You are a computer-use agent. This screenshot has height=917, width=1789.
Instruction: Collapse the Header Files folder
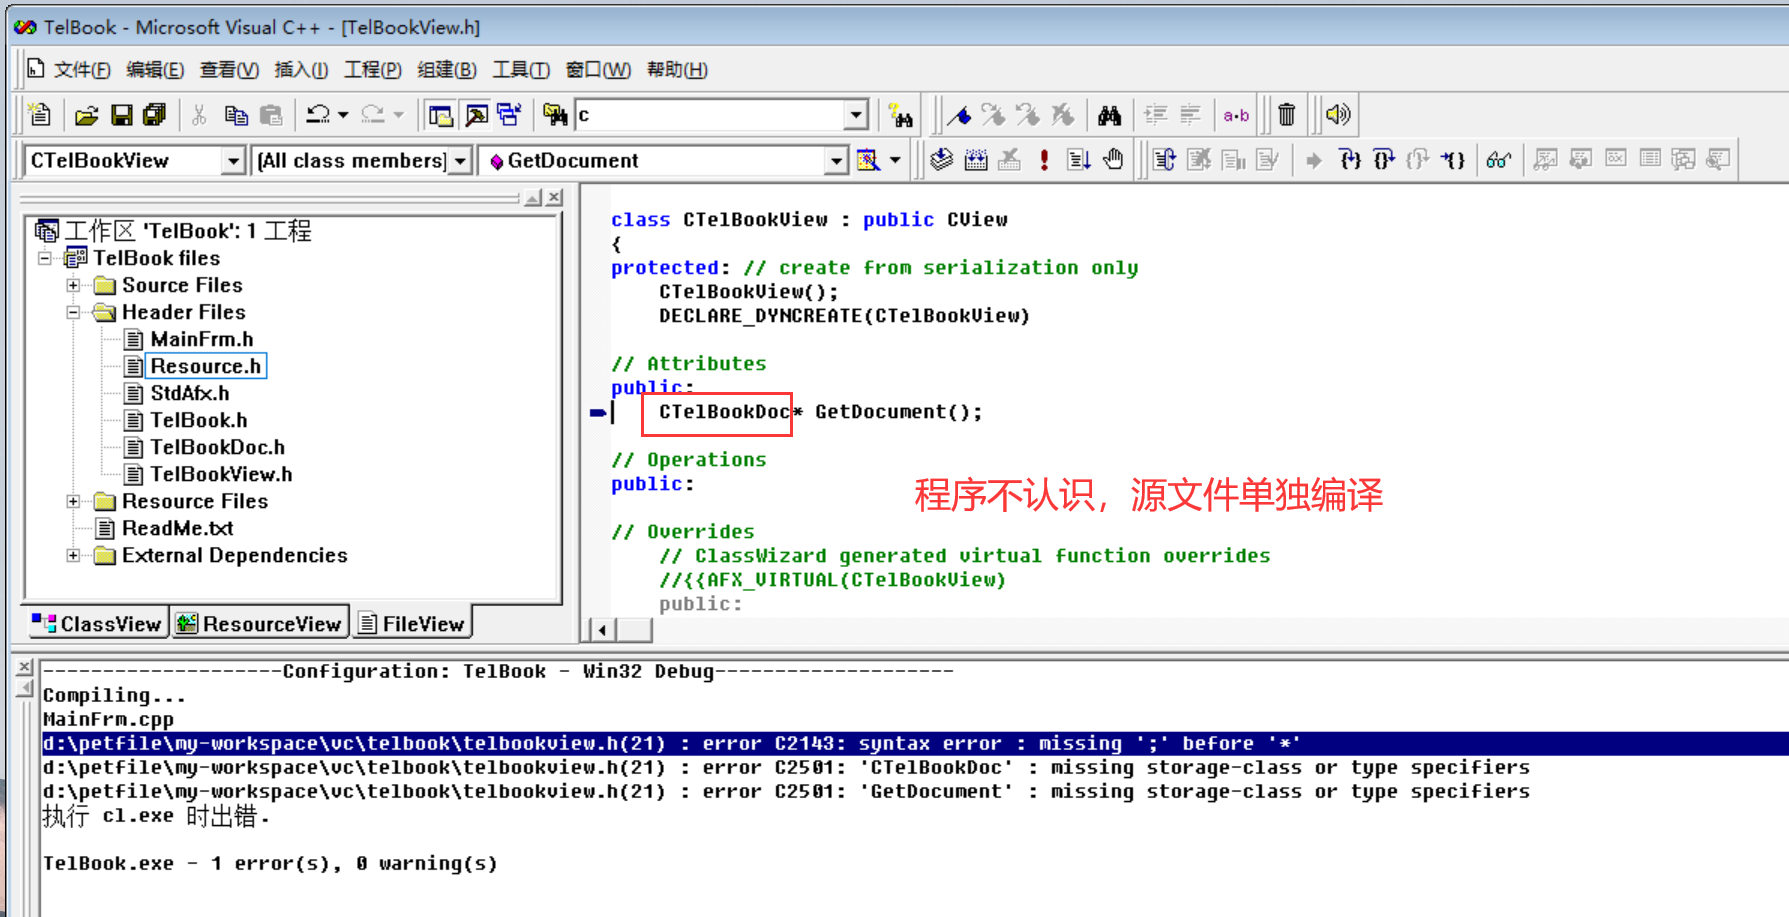point(73,312)
